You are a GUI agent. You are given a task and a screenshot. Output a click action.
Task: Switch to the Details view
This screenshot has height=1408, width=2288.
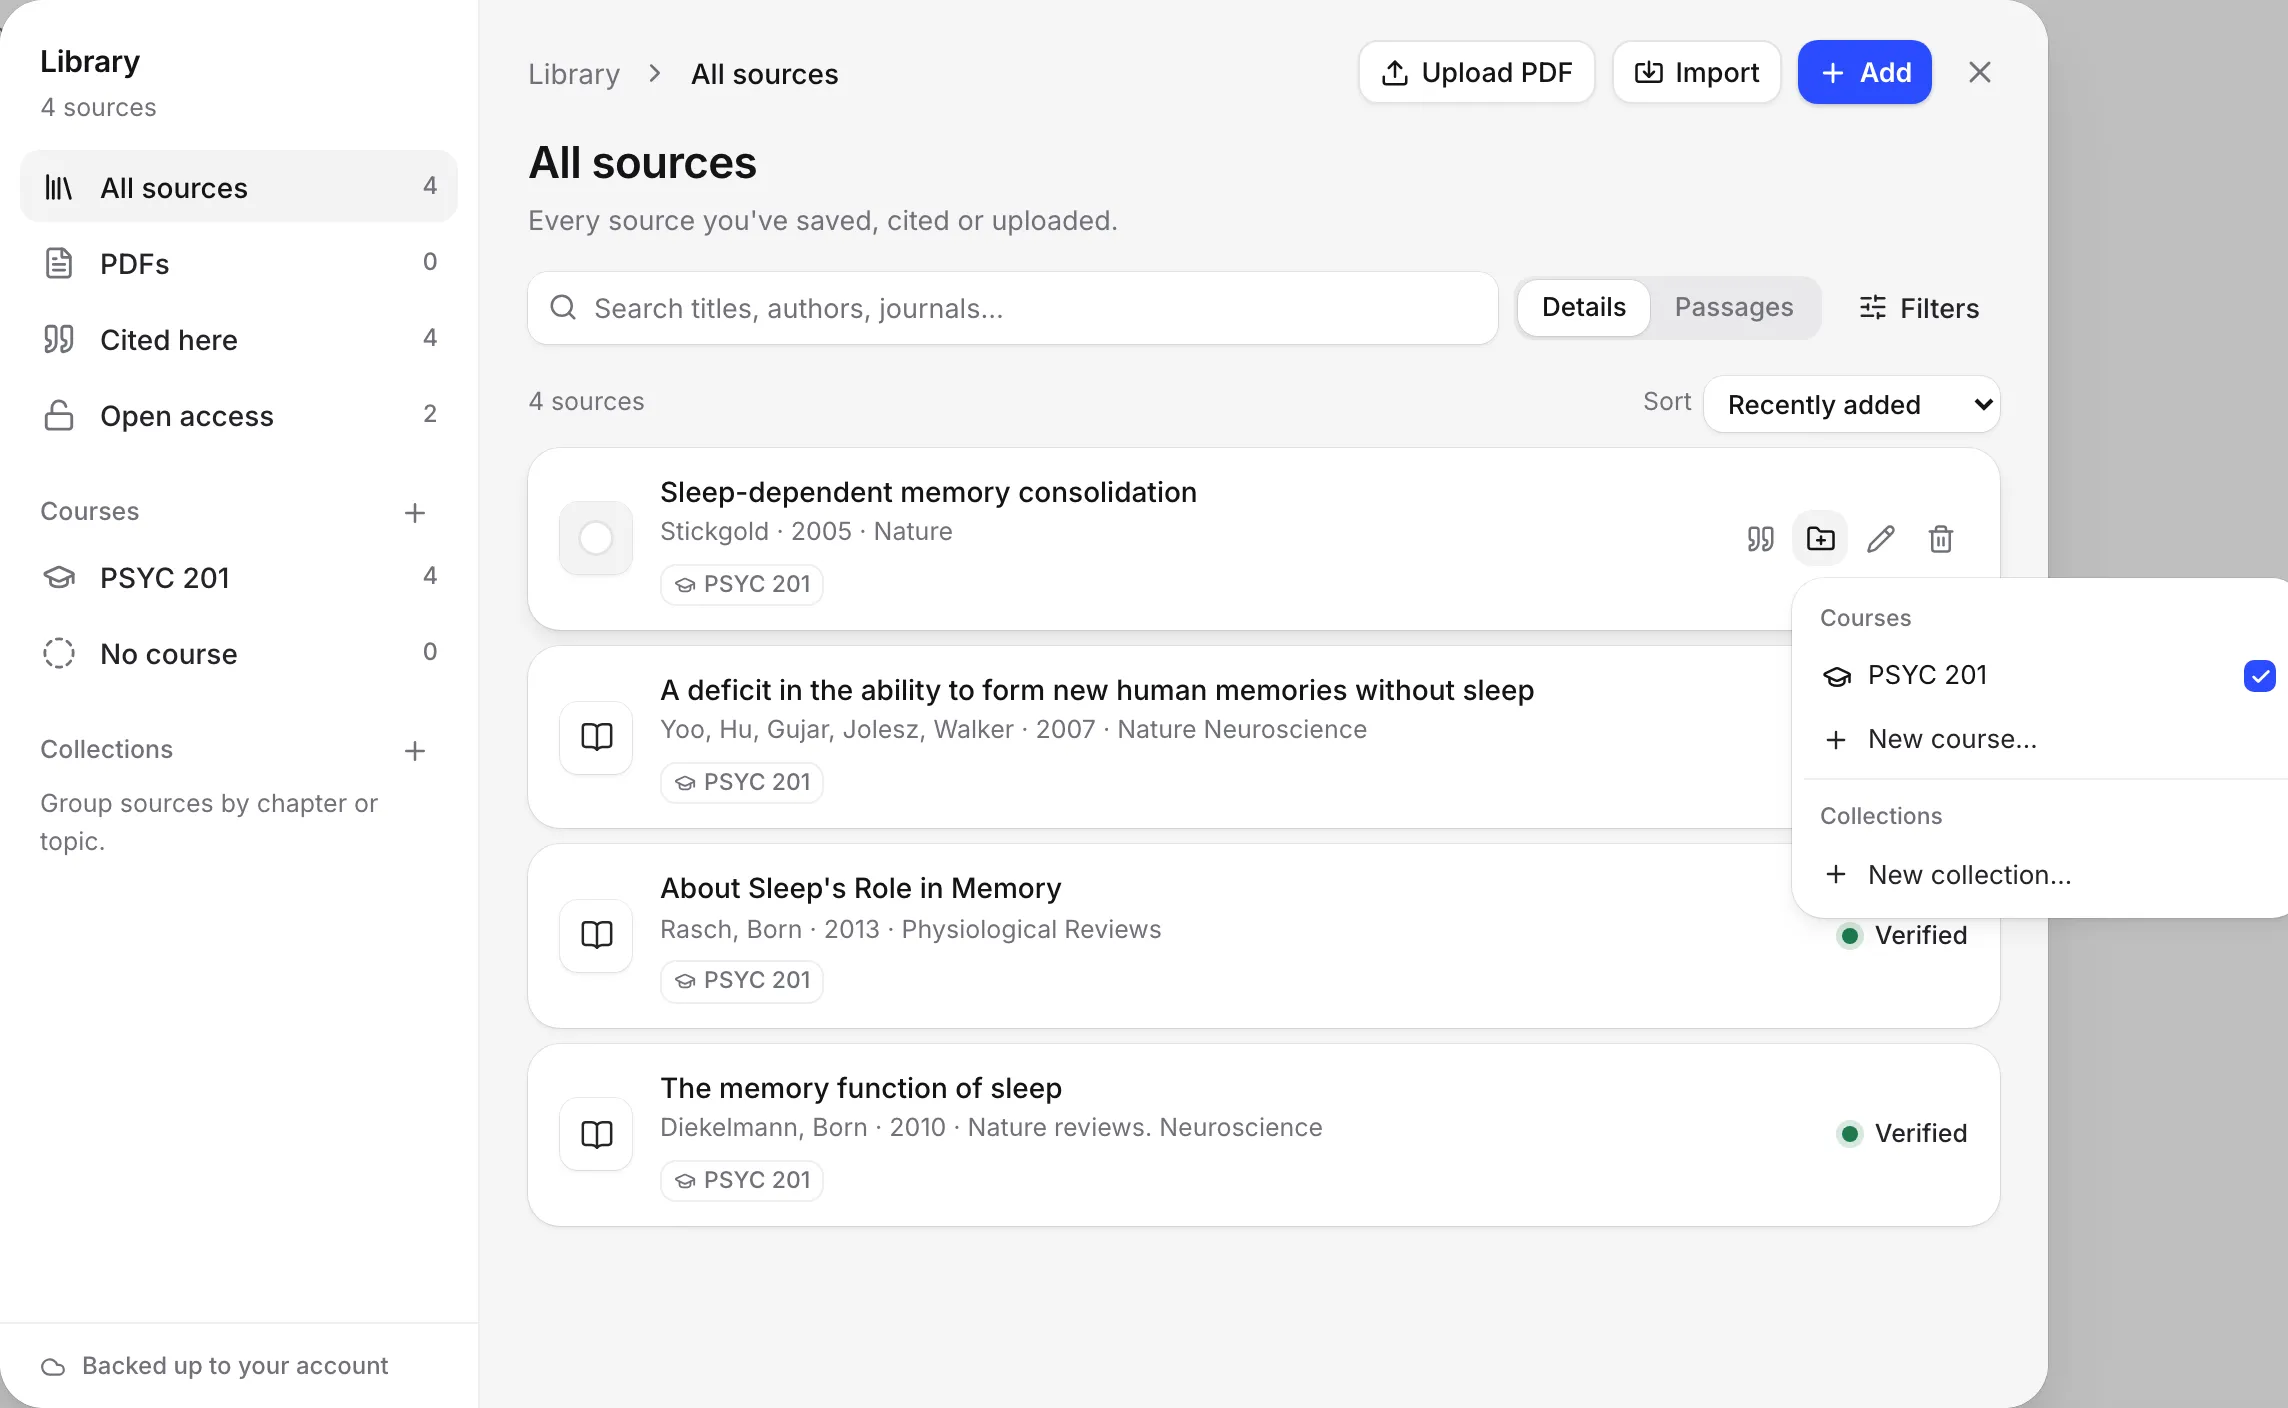tap(1583, 307)
